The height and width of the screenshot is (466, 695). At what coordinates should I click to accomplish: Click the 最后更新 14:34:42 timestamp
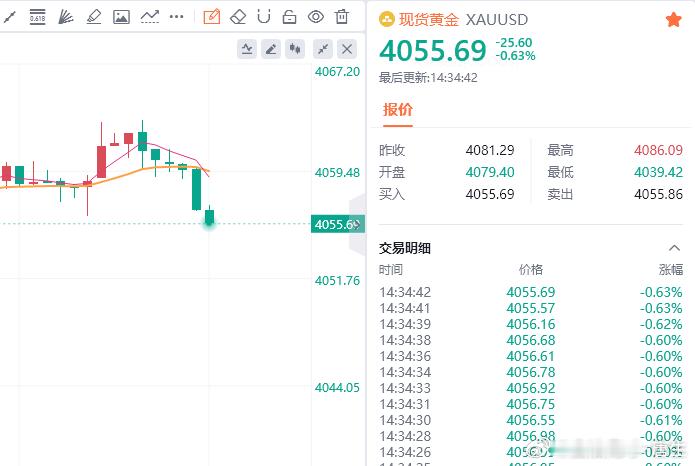[428, 78]
